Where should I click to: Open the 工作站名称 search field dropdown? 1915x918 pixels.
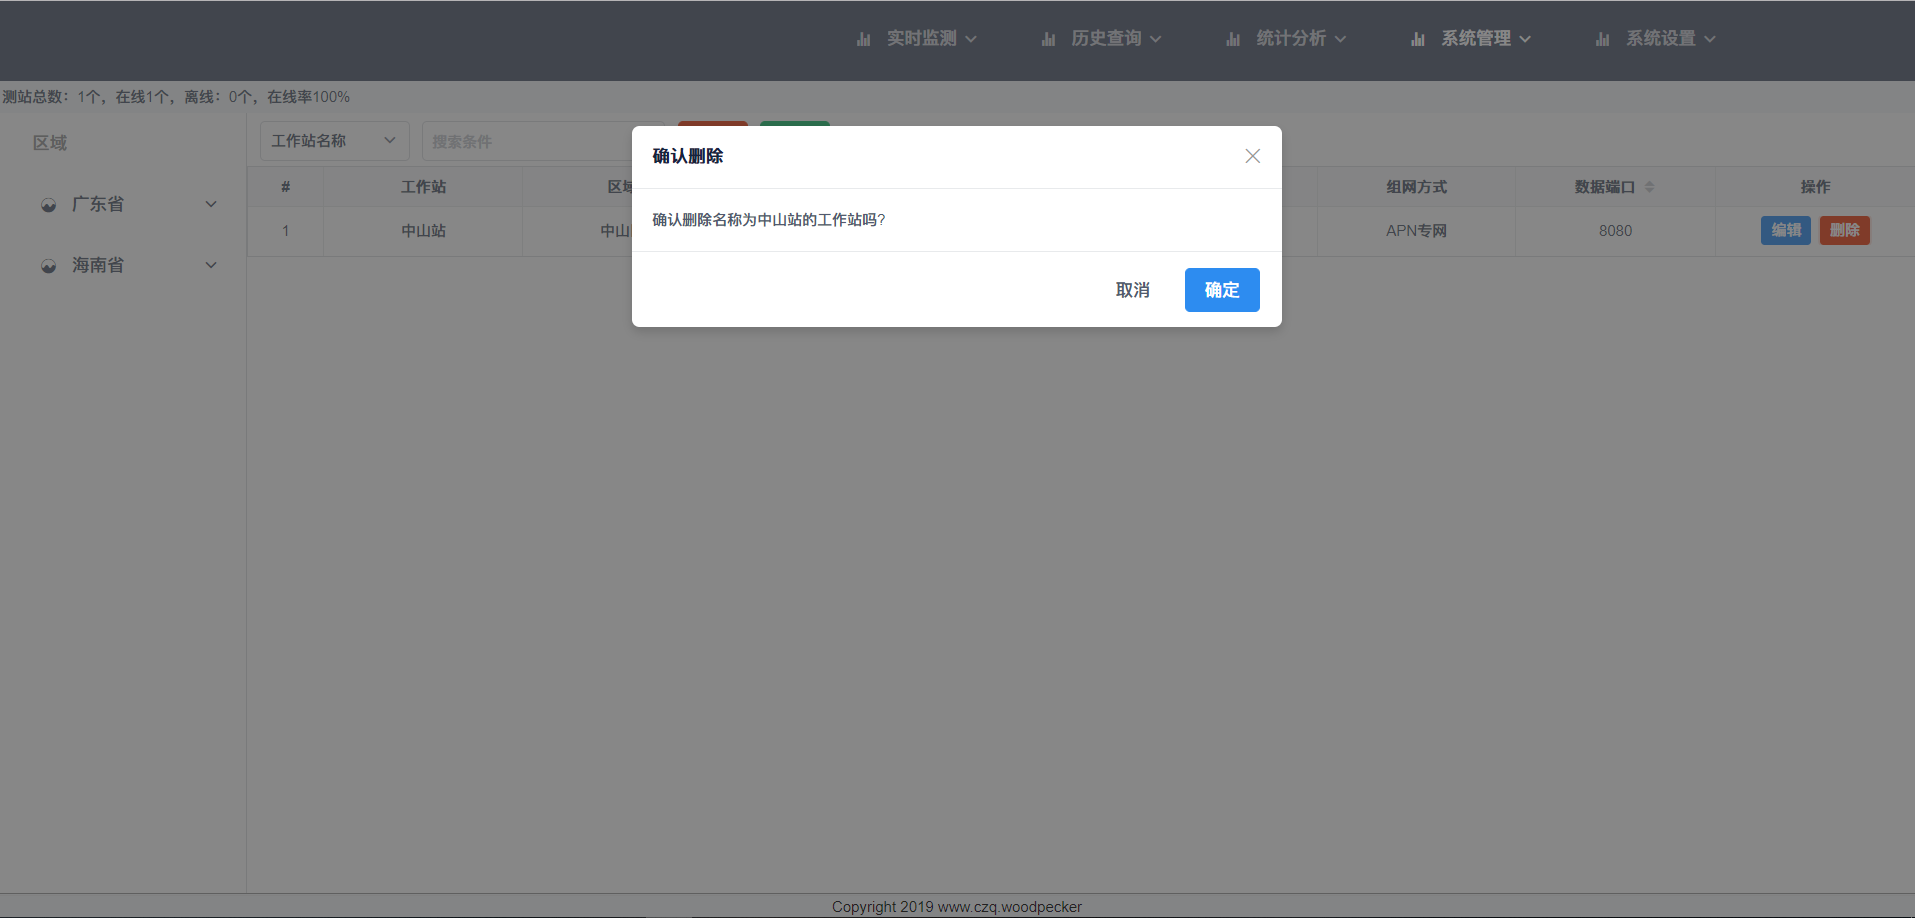[x=335, y=141]
